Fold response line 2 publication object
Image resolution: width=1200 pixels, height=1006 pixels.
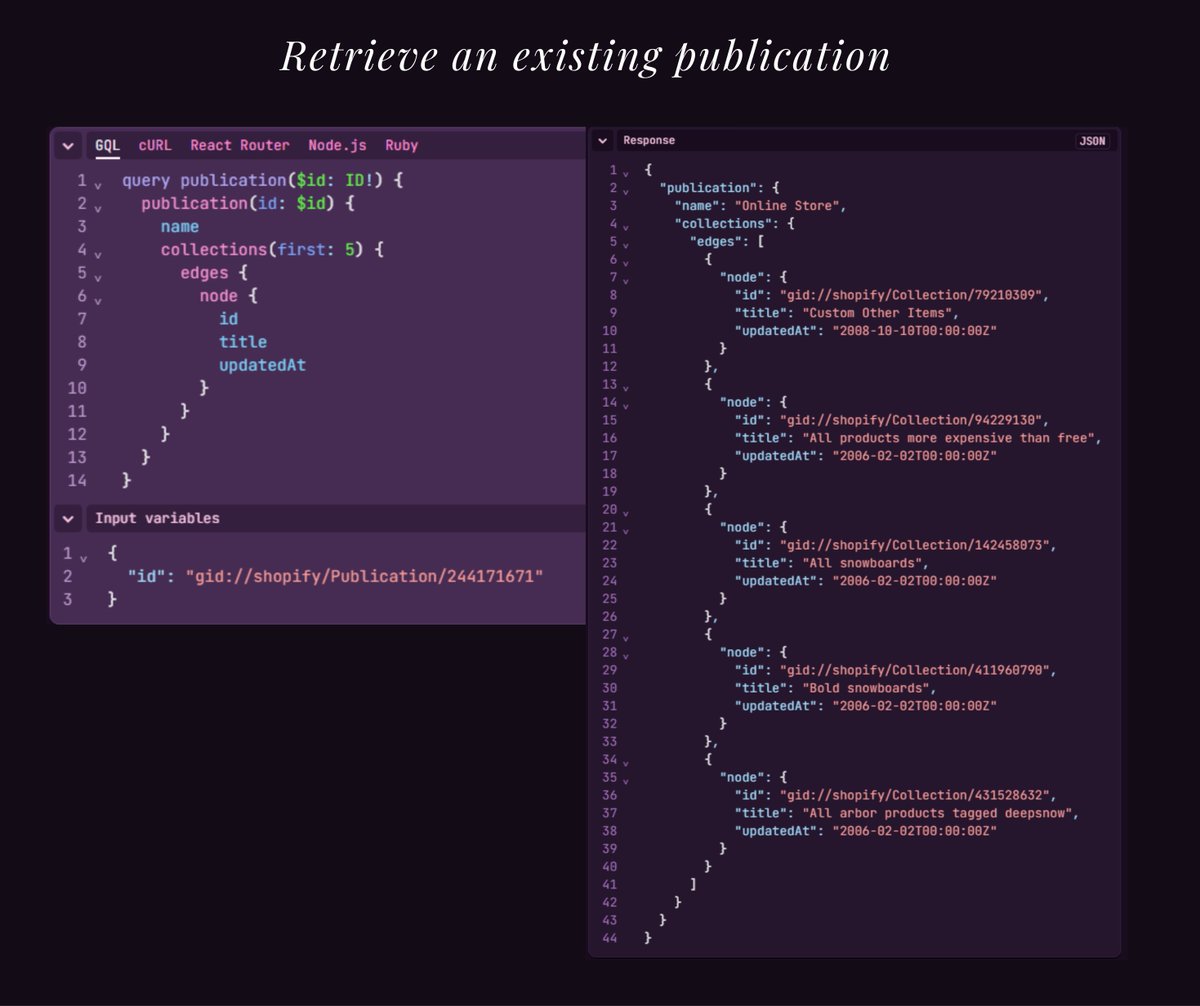coord(626,190)
